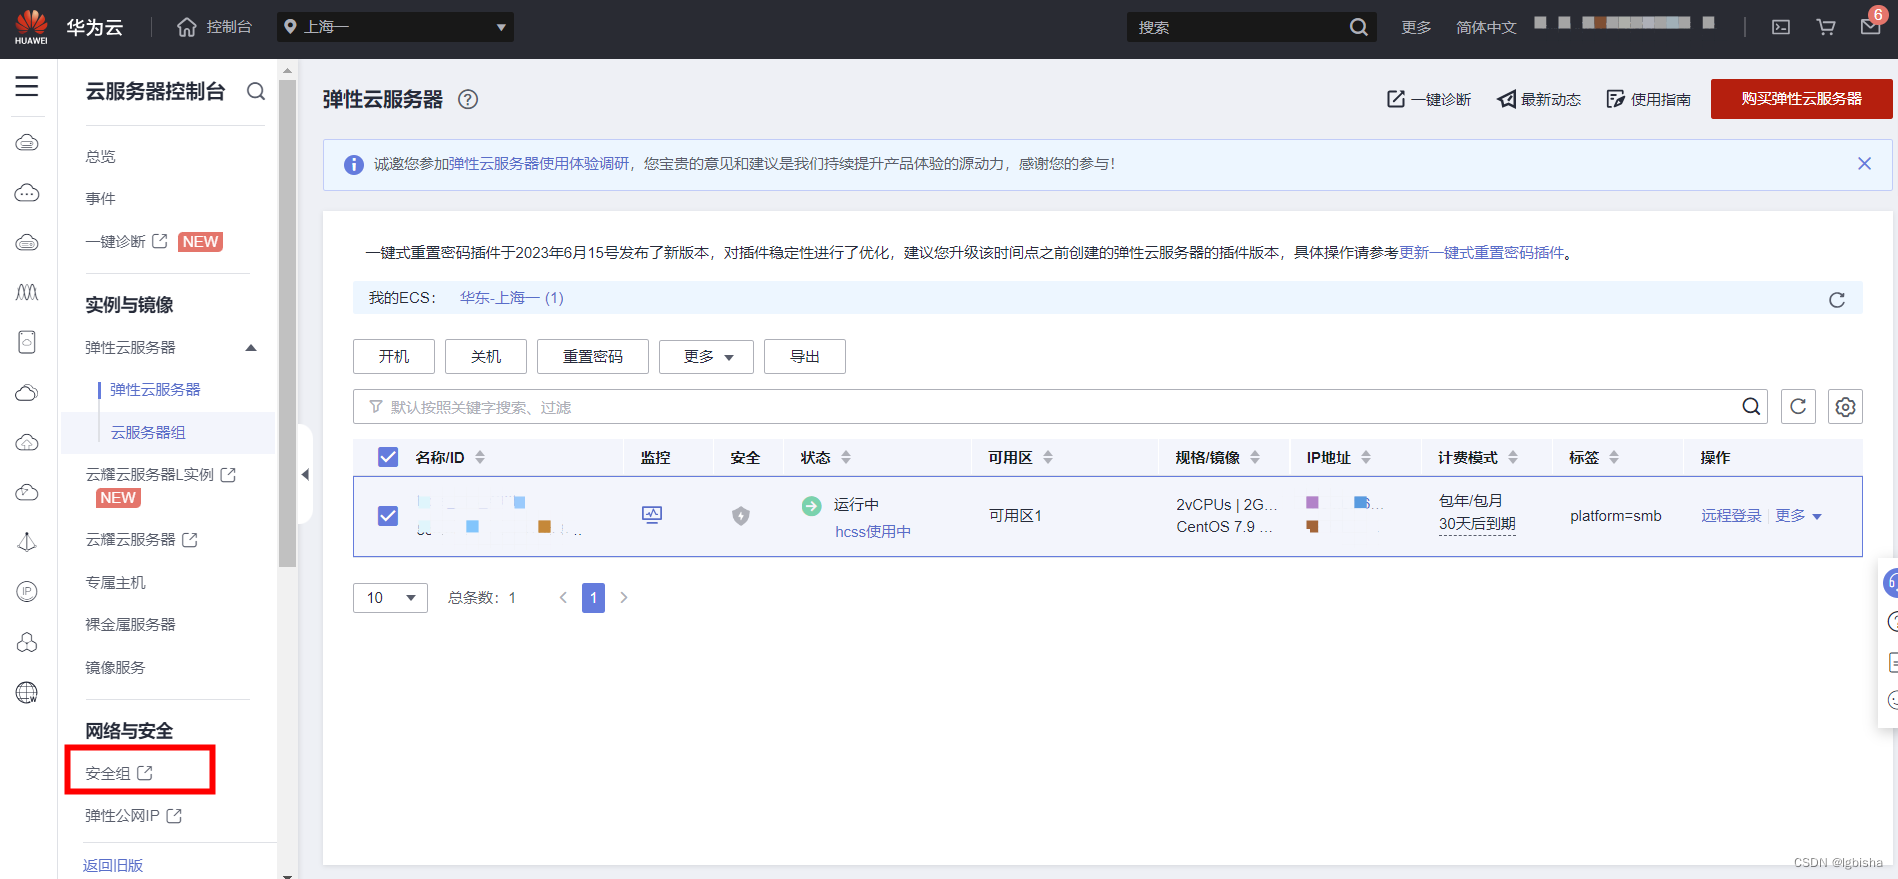Screen dimensions: 1898x879
Task: Click hcss使用中 status link
Action: (x=873, y=532)
